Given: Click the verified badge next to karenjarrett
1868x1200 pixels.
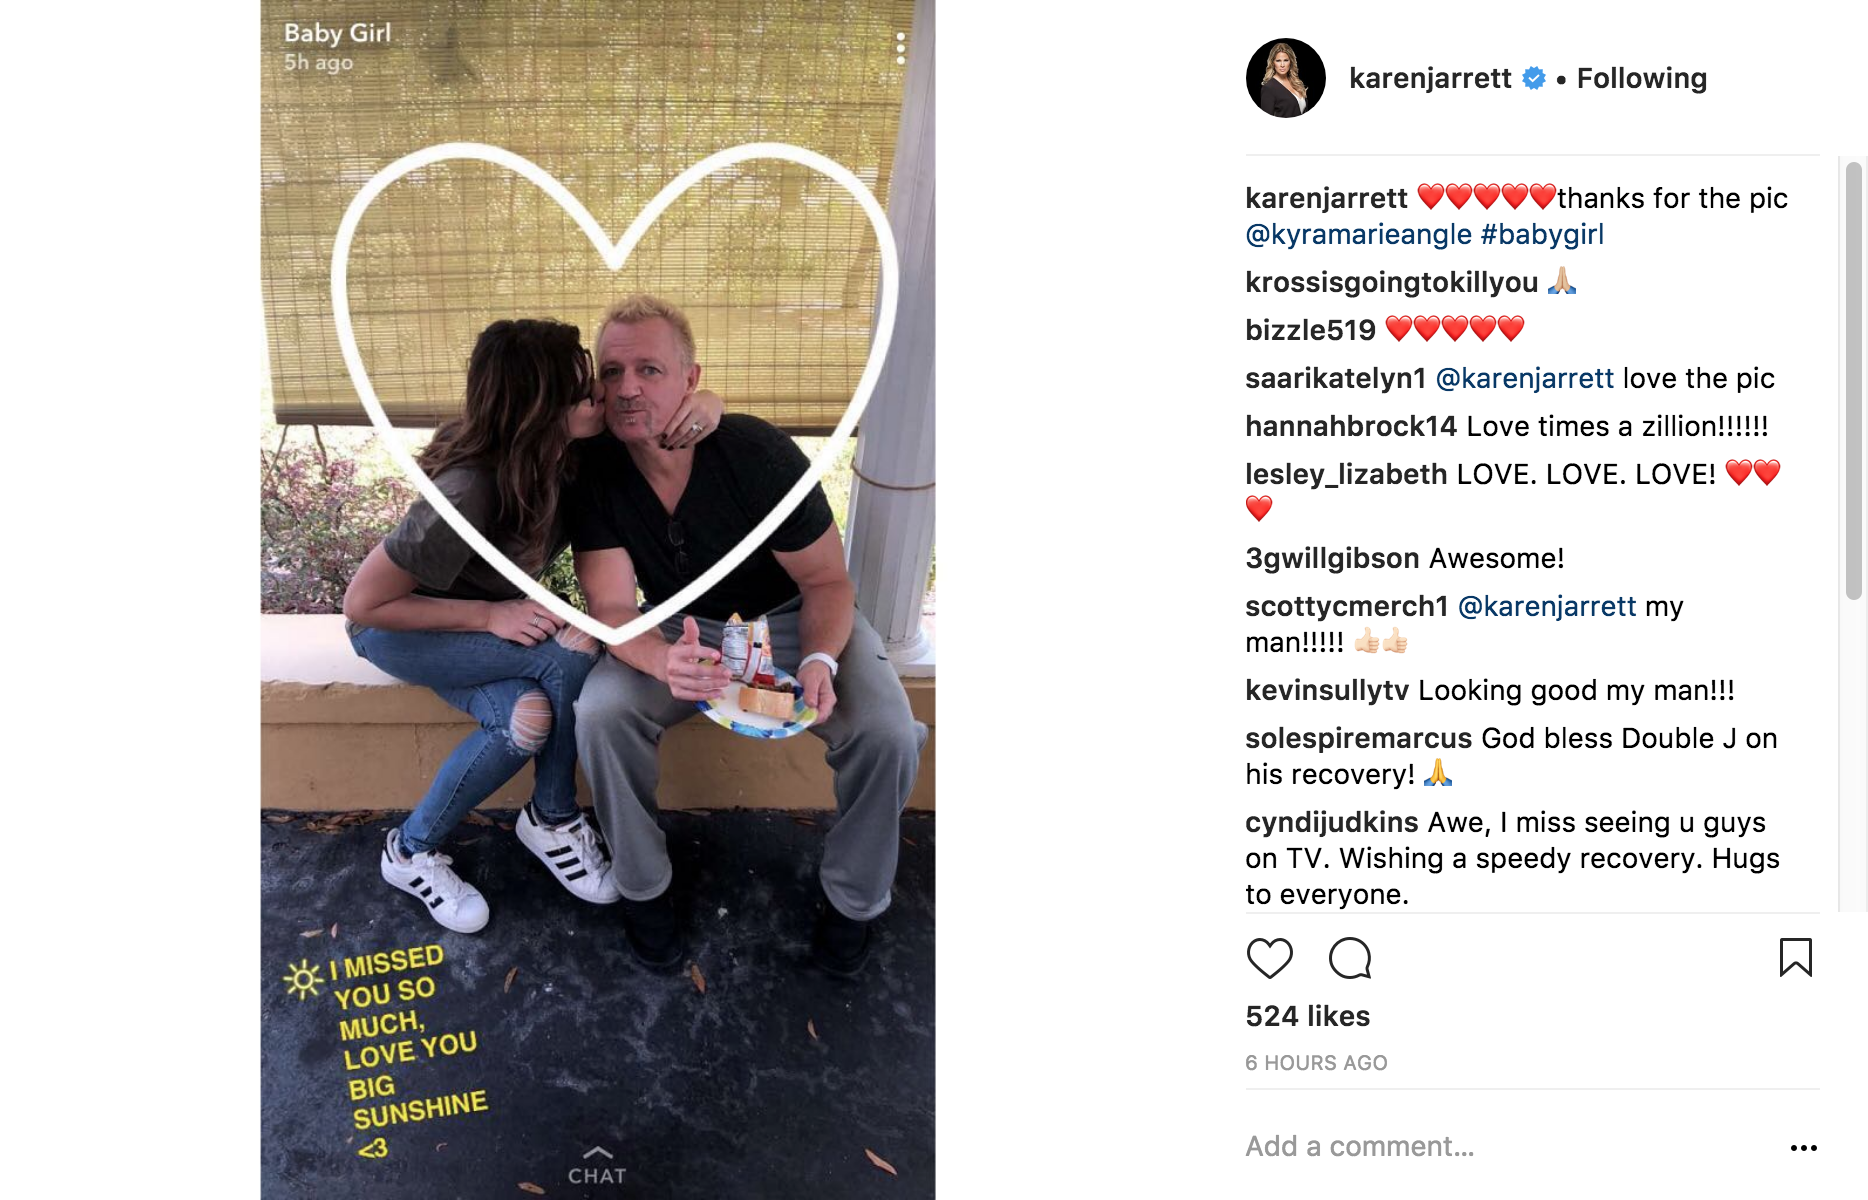Looking at the screenshot, I should (x=1533, y=78).
